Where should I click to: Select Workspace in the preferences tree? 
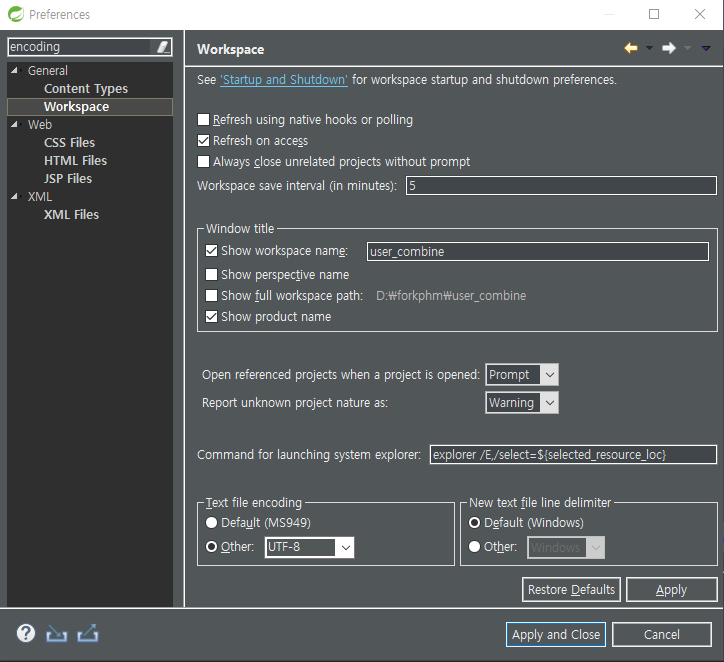[77, 107]
